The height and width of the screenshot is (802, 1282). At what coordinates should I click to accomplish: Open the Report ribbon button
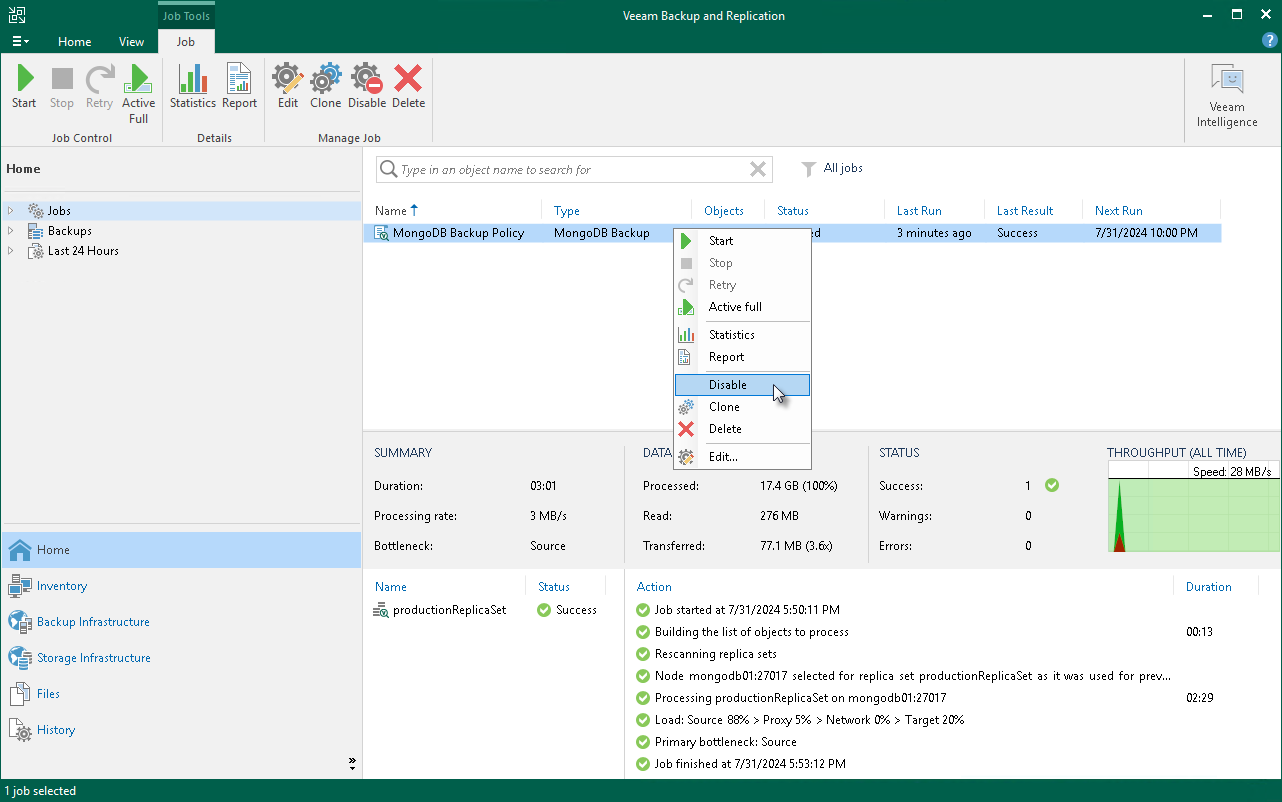[239, 87]
